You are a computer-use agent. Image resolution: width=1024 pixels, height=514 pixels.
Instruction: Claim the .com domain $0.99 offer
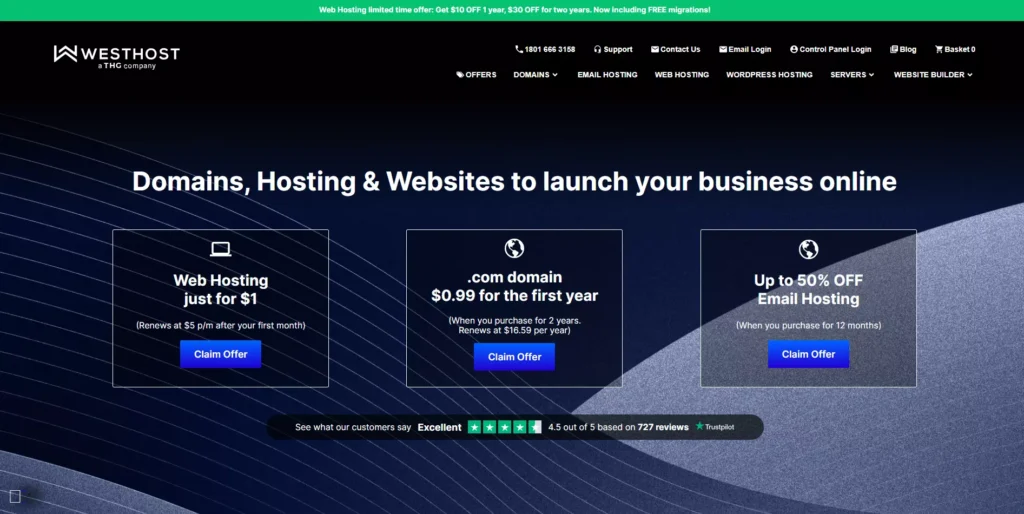(x=515, y=357)
